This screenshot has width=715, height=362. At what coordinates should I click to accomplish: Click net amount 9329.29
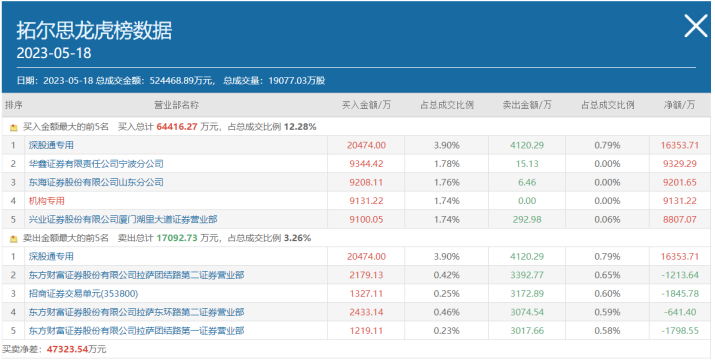click(x=680, y=164)
